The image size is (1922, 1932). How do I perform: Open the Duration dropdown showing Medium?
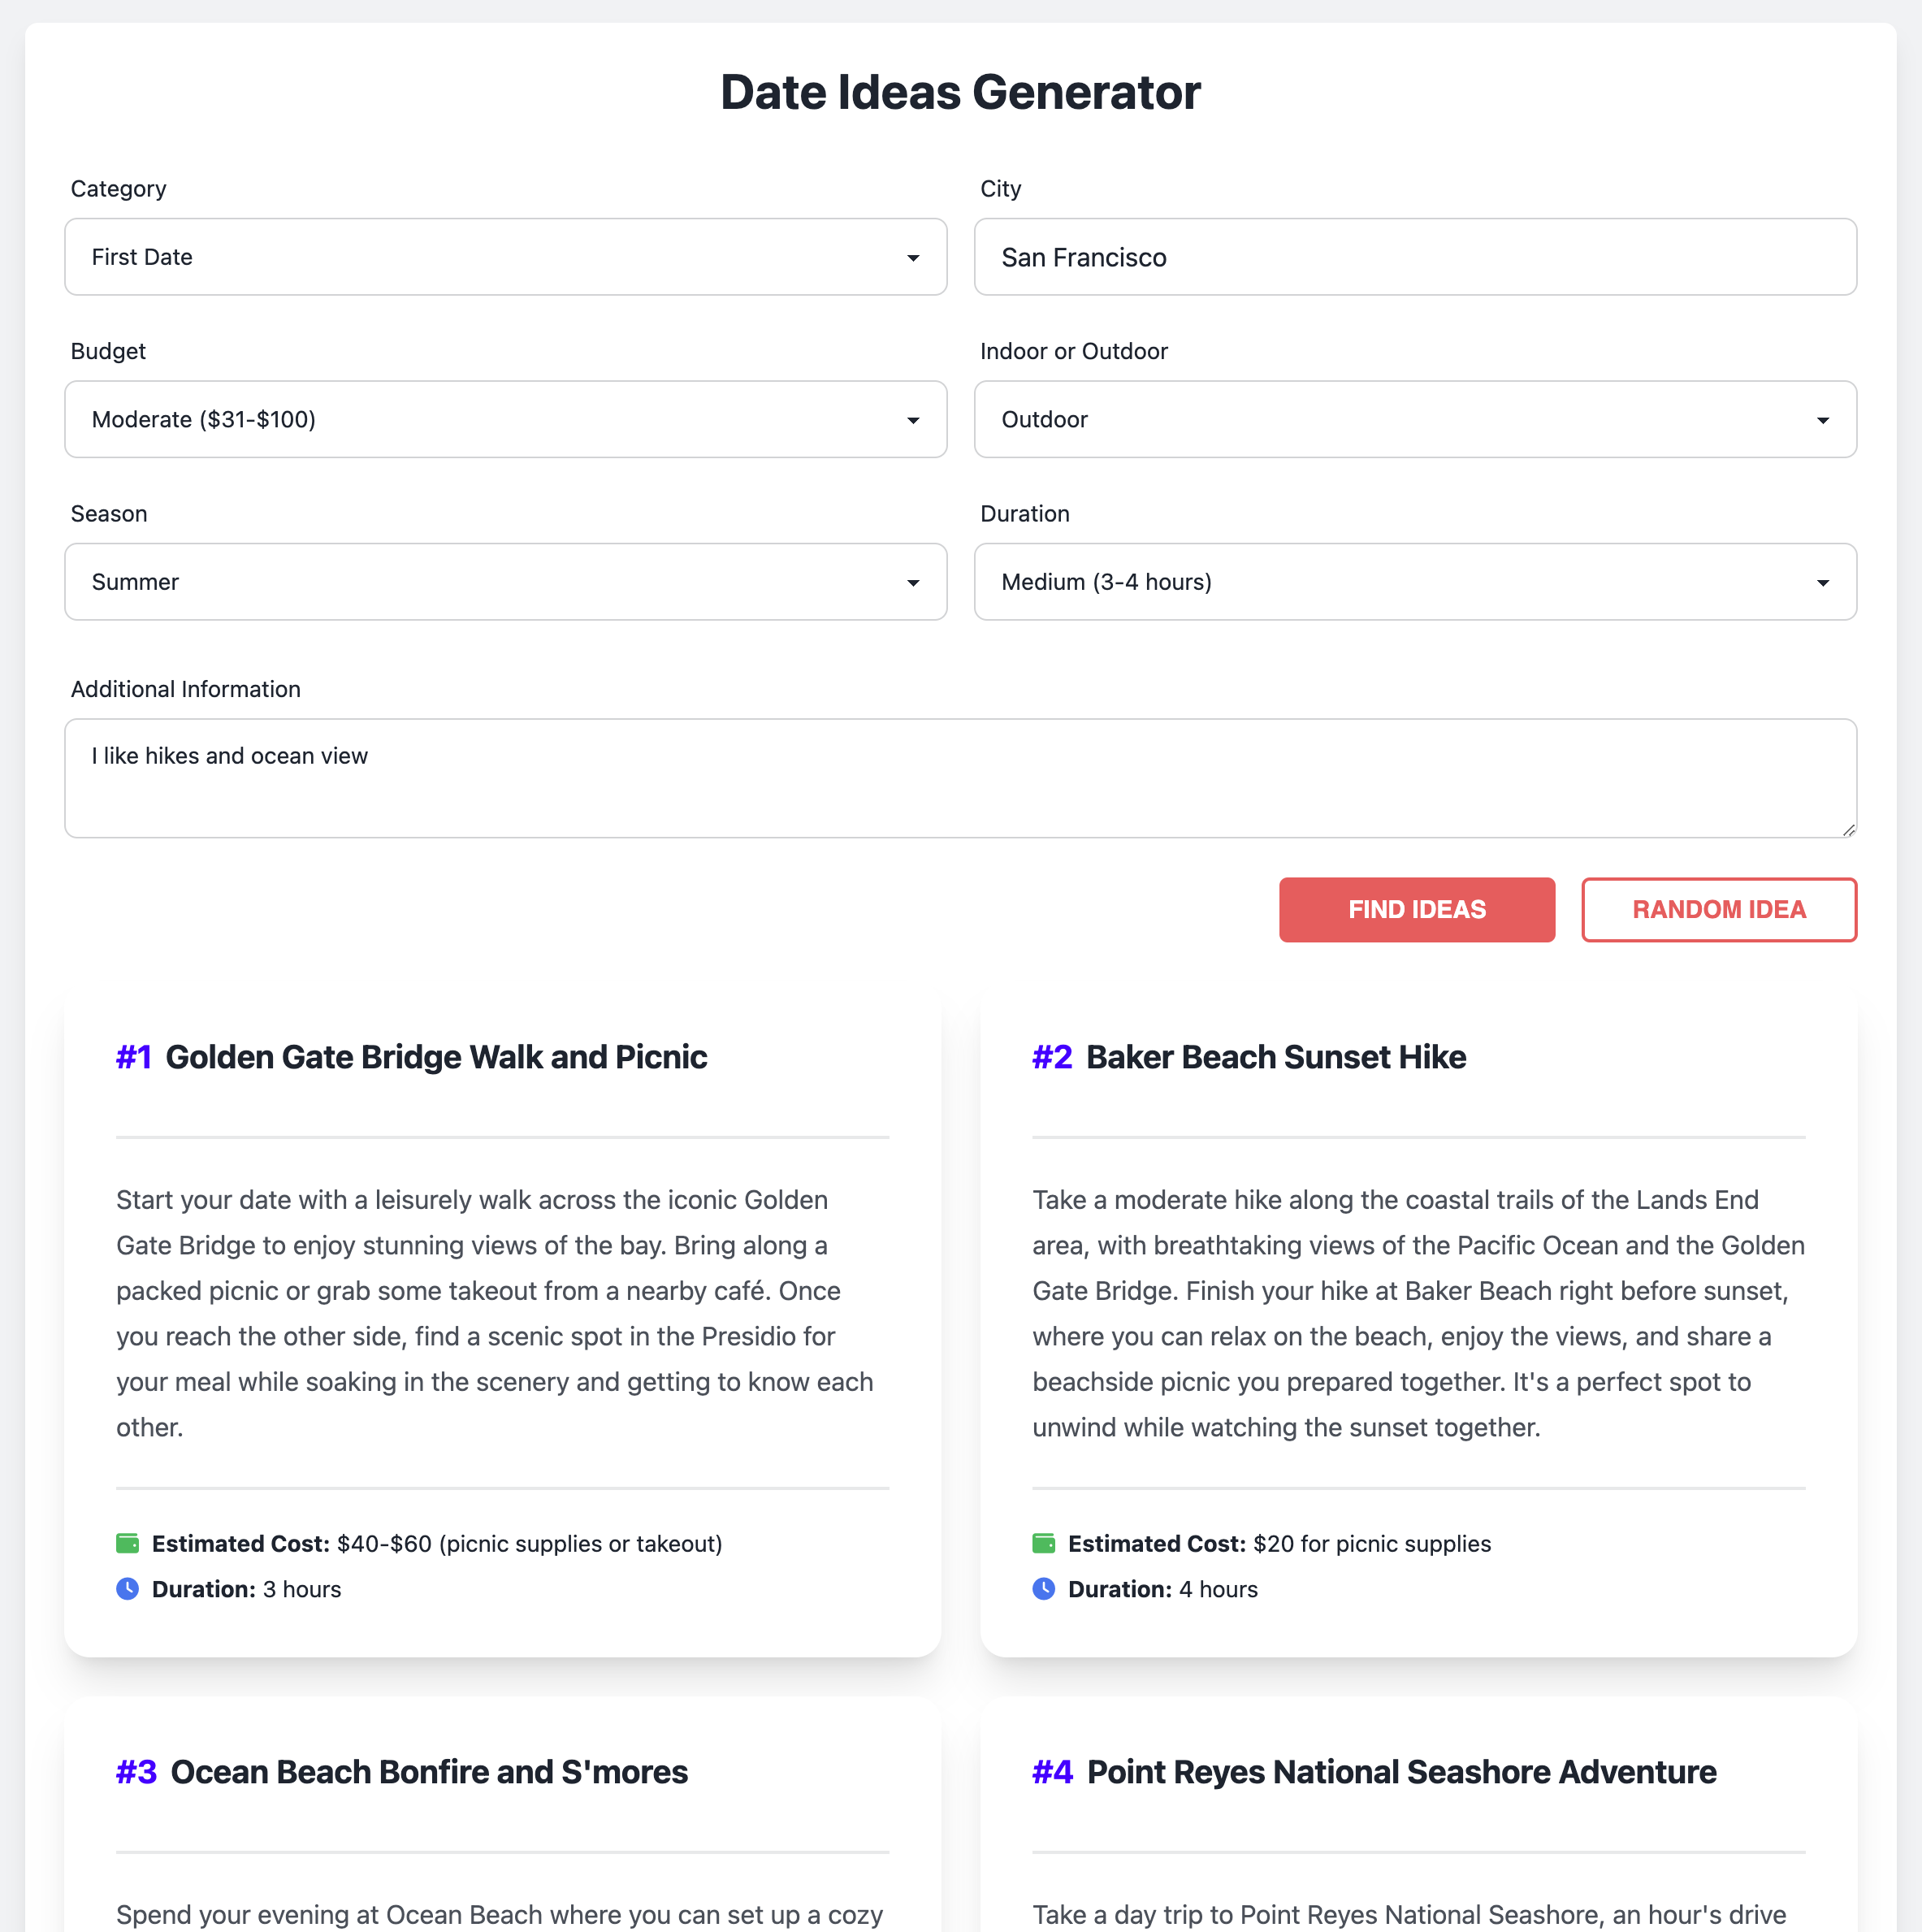pyautogui.click(x=1415, y=581)
